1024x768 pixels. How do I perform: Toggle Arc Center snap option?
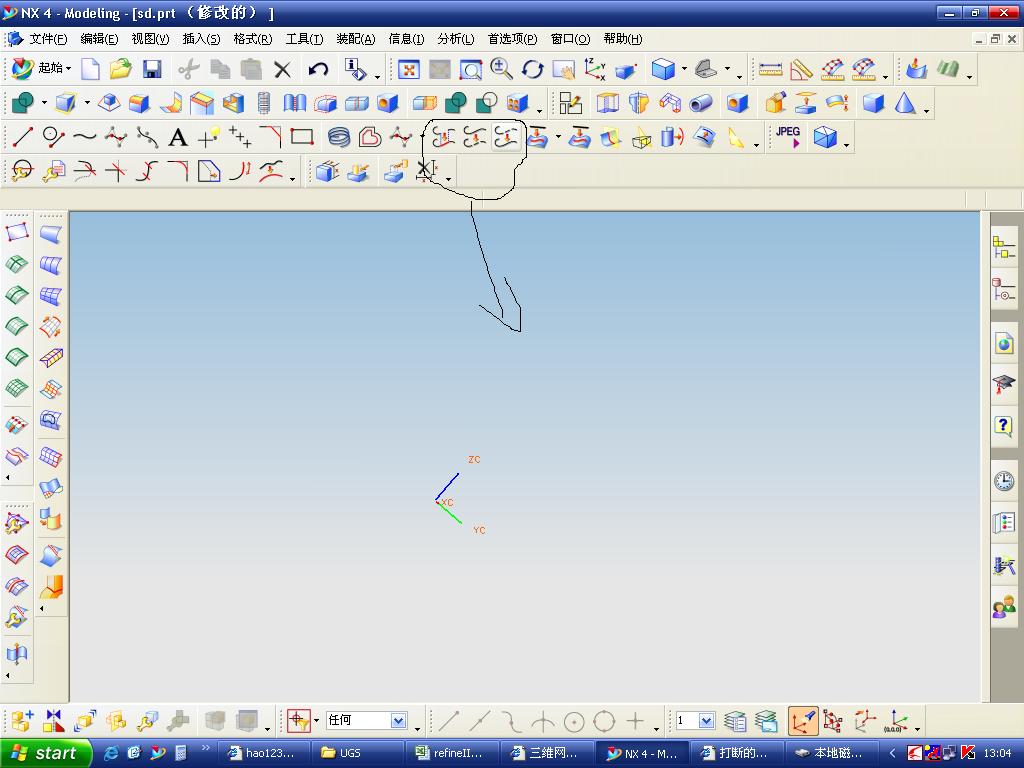click(x=573, y=722)
